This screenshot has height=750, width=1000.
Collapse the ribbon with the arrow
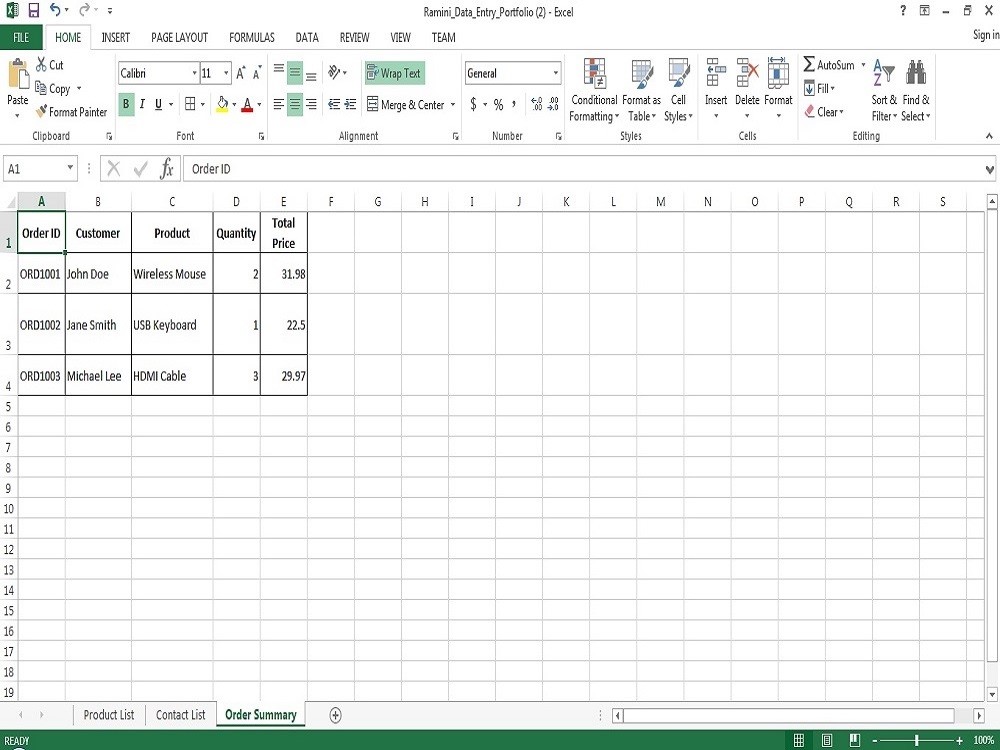tap(989, 136)
